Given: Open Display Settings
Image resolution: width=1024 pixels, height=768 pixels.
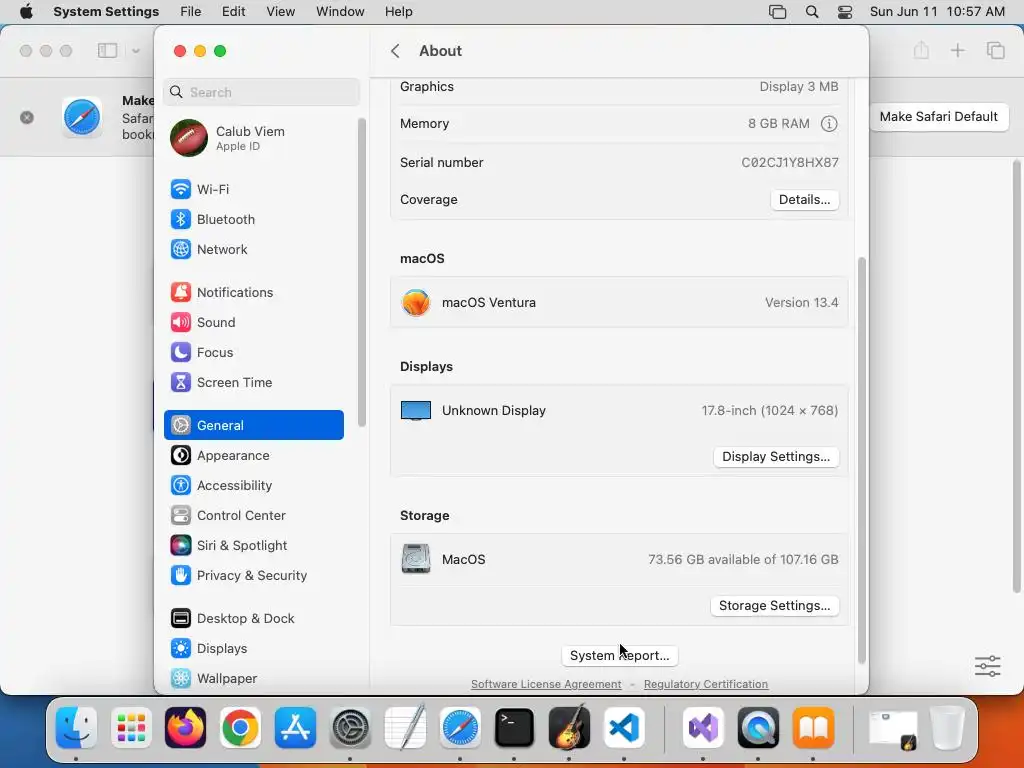Looking at the screenshot, I should (x=776, y=456).
